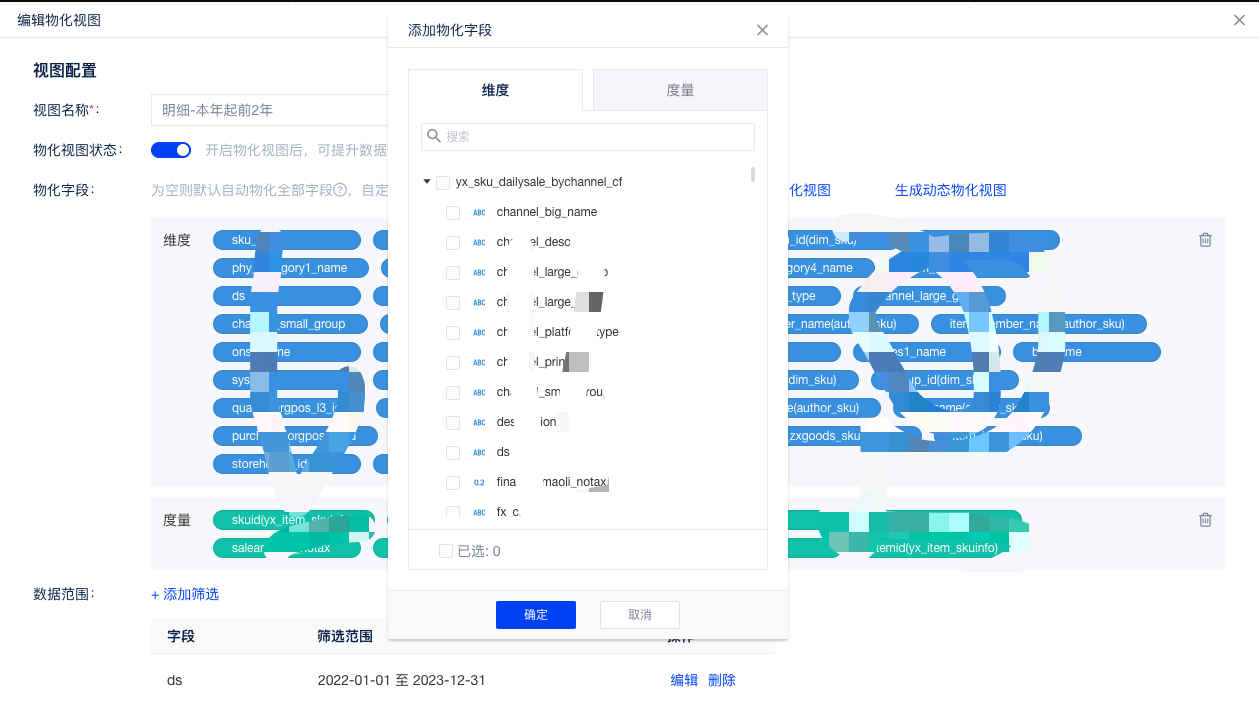Image resolution: width=1259 pixels, height=703 pixels.
Task: Select the yx_sku_dailysale_bychannel_cf table checkbox
Action: tap(443, 182)
